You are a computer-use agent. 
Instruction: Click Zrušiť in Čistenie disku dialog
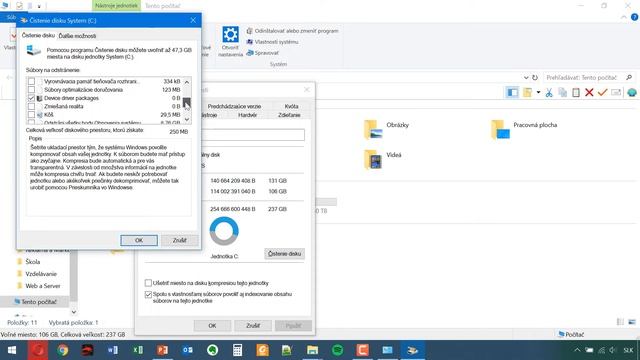[x=180, y=240]
